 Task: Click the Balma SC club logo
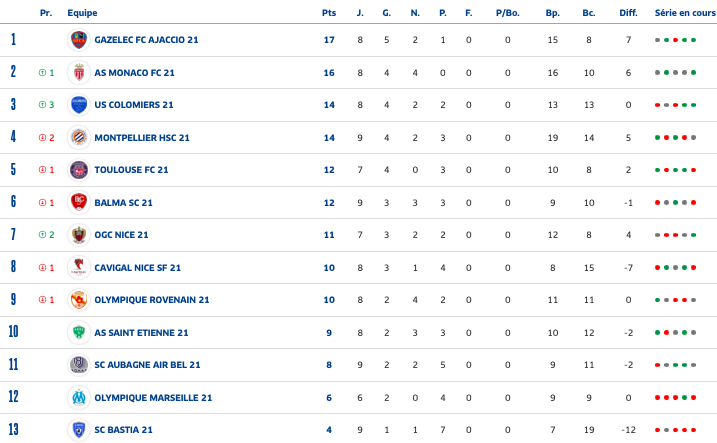click(79, 202)
